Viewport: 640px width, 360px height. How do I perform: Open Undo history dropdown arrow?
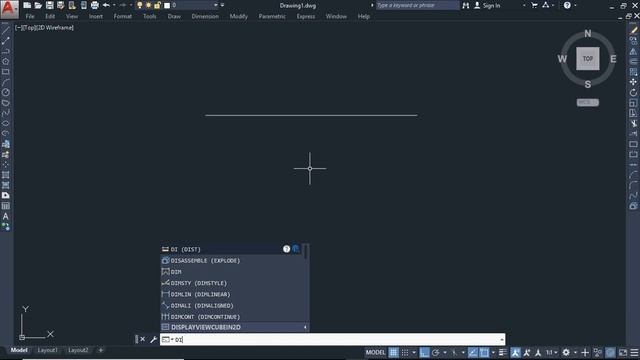[x=114, y=5]
